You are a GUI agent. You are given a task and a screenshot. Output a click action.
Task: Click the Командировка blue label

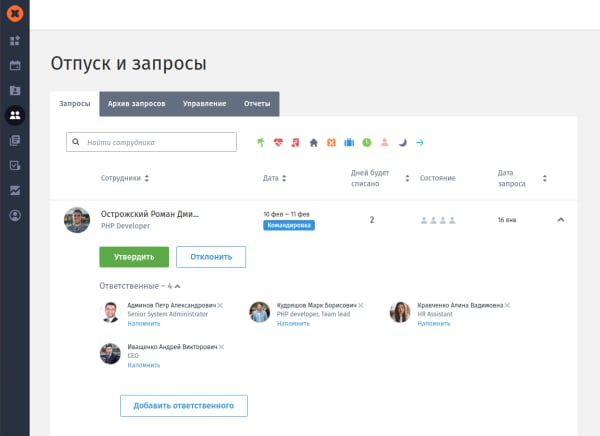289,225
